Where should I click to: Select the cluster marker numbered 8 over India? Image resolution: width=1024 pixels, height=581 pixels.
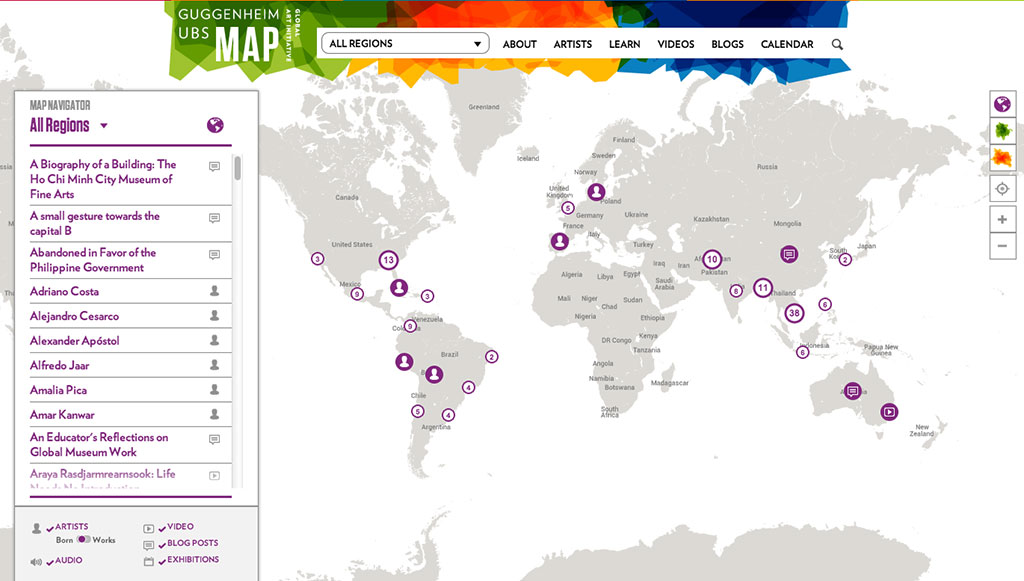click(x=736, y=291)
